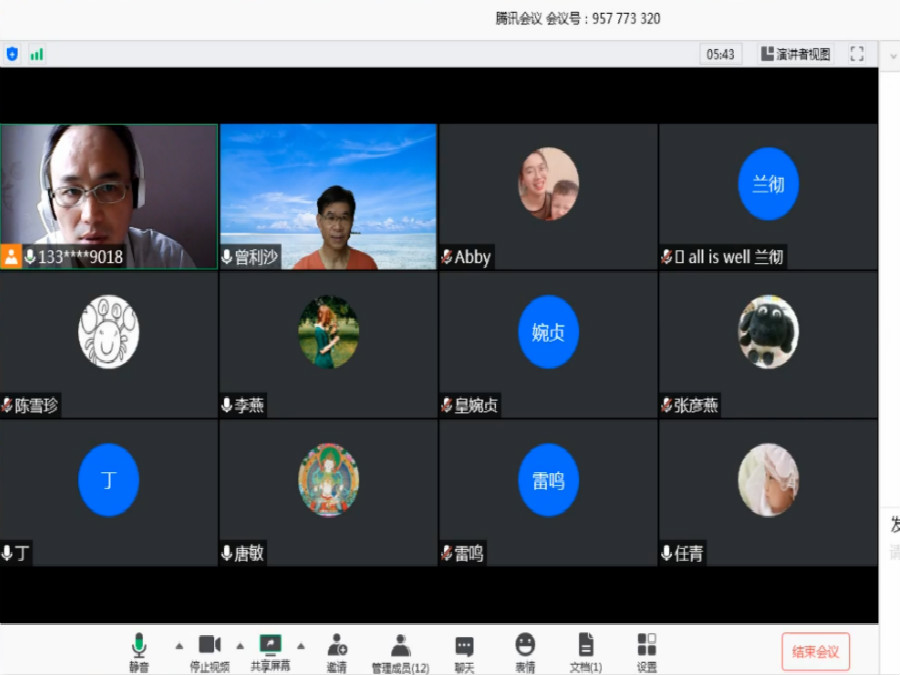Click the blue security shield icon
The image size is (900, 675).
[12, 54]
